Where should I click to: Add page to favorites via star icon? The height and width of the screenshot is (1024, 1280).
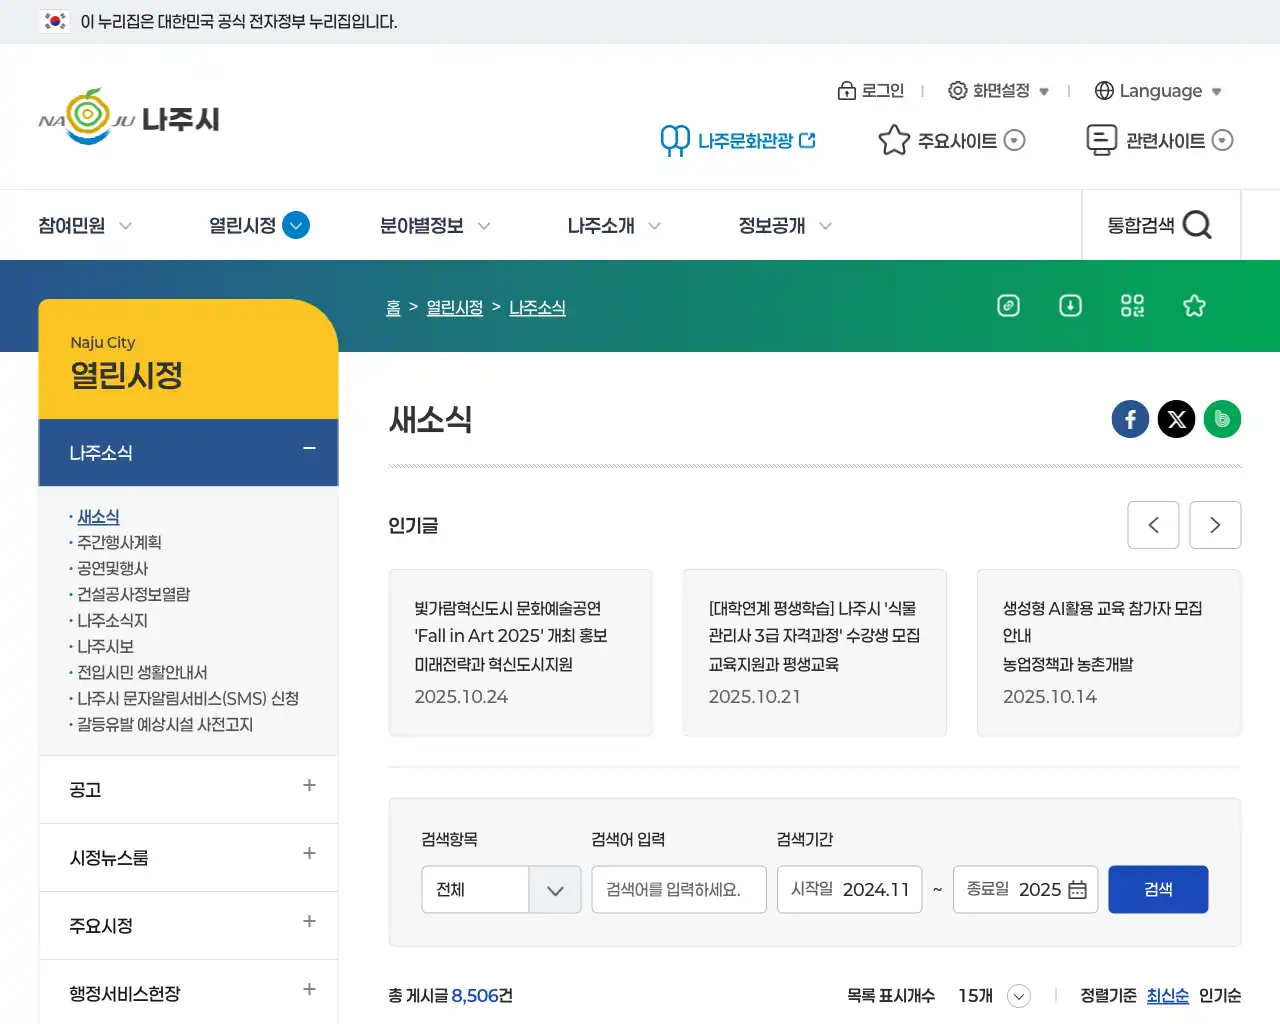1194,306
